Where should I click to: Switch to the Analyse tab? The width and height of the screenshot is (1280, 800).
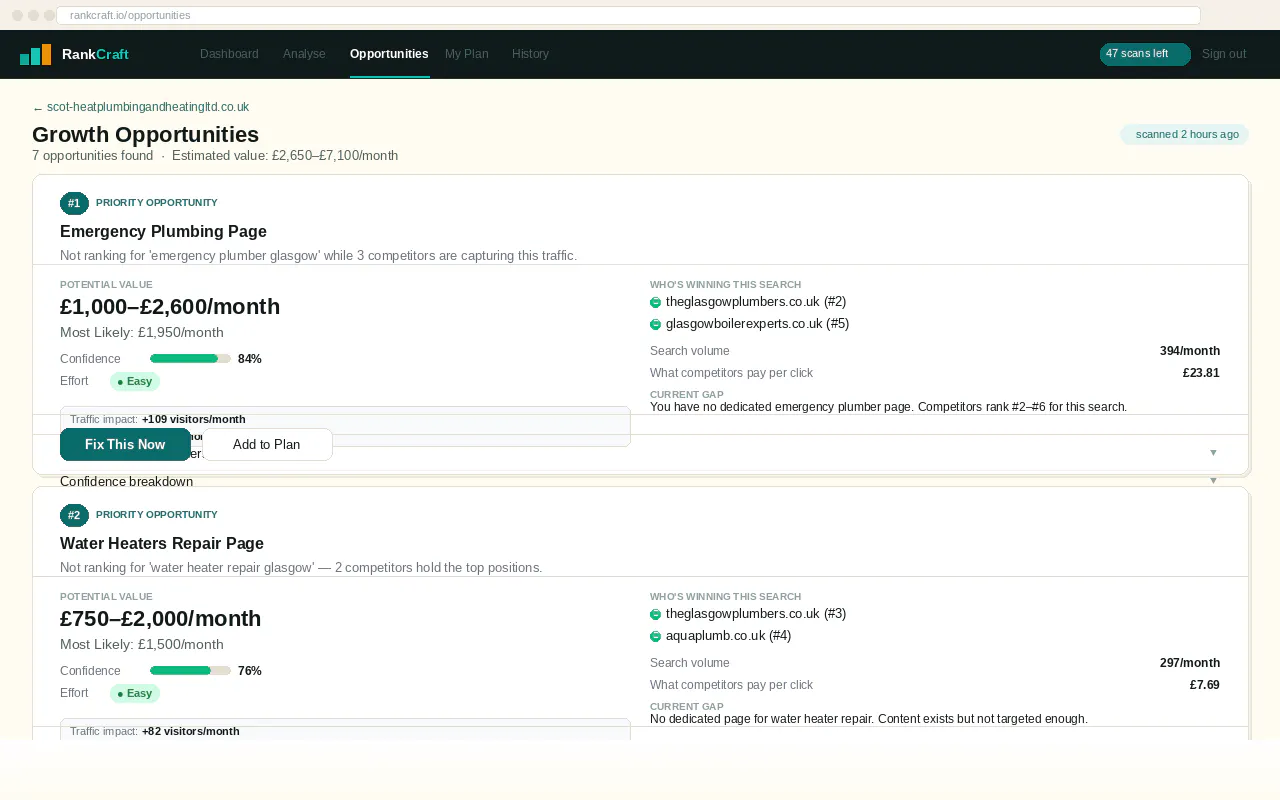tap(304, 54)
